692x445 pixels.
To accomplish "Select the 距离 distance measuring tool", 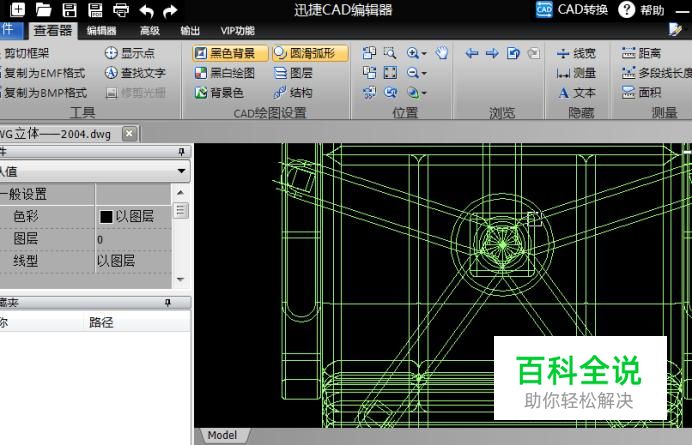I will (x=641, y=53).
